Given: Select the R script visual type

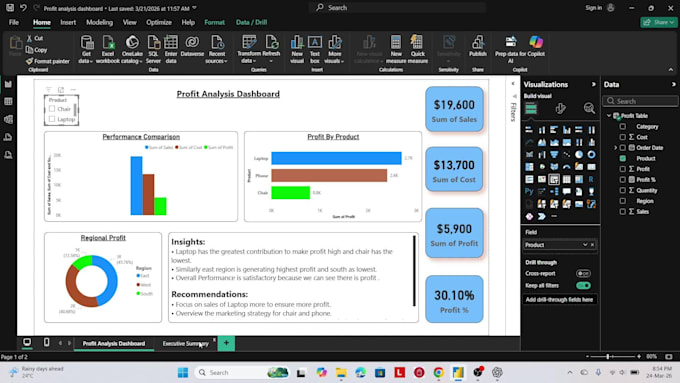Looking at the screenshot, I should point(591,179).
